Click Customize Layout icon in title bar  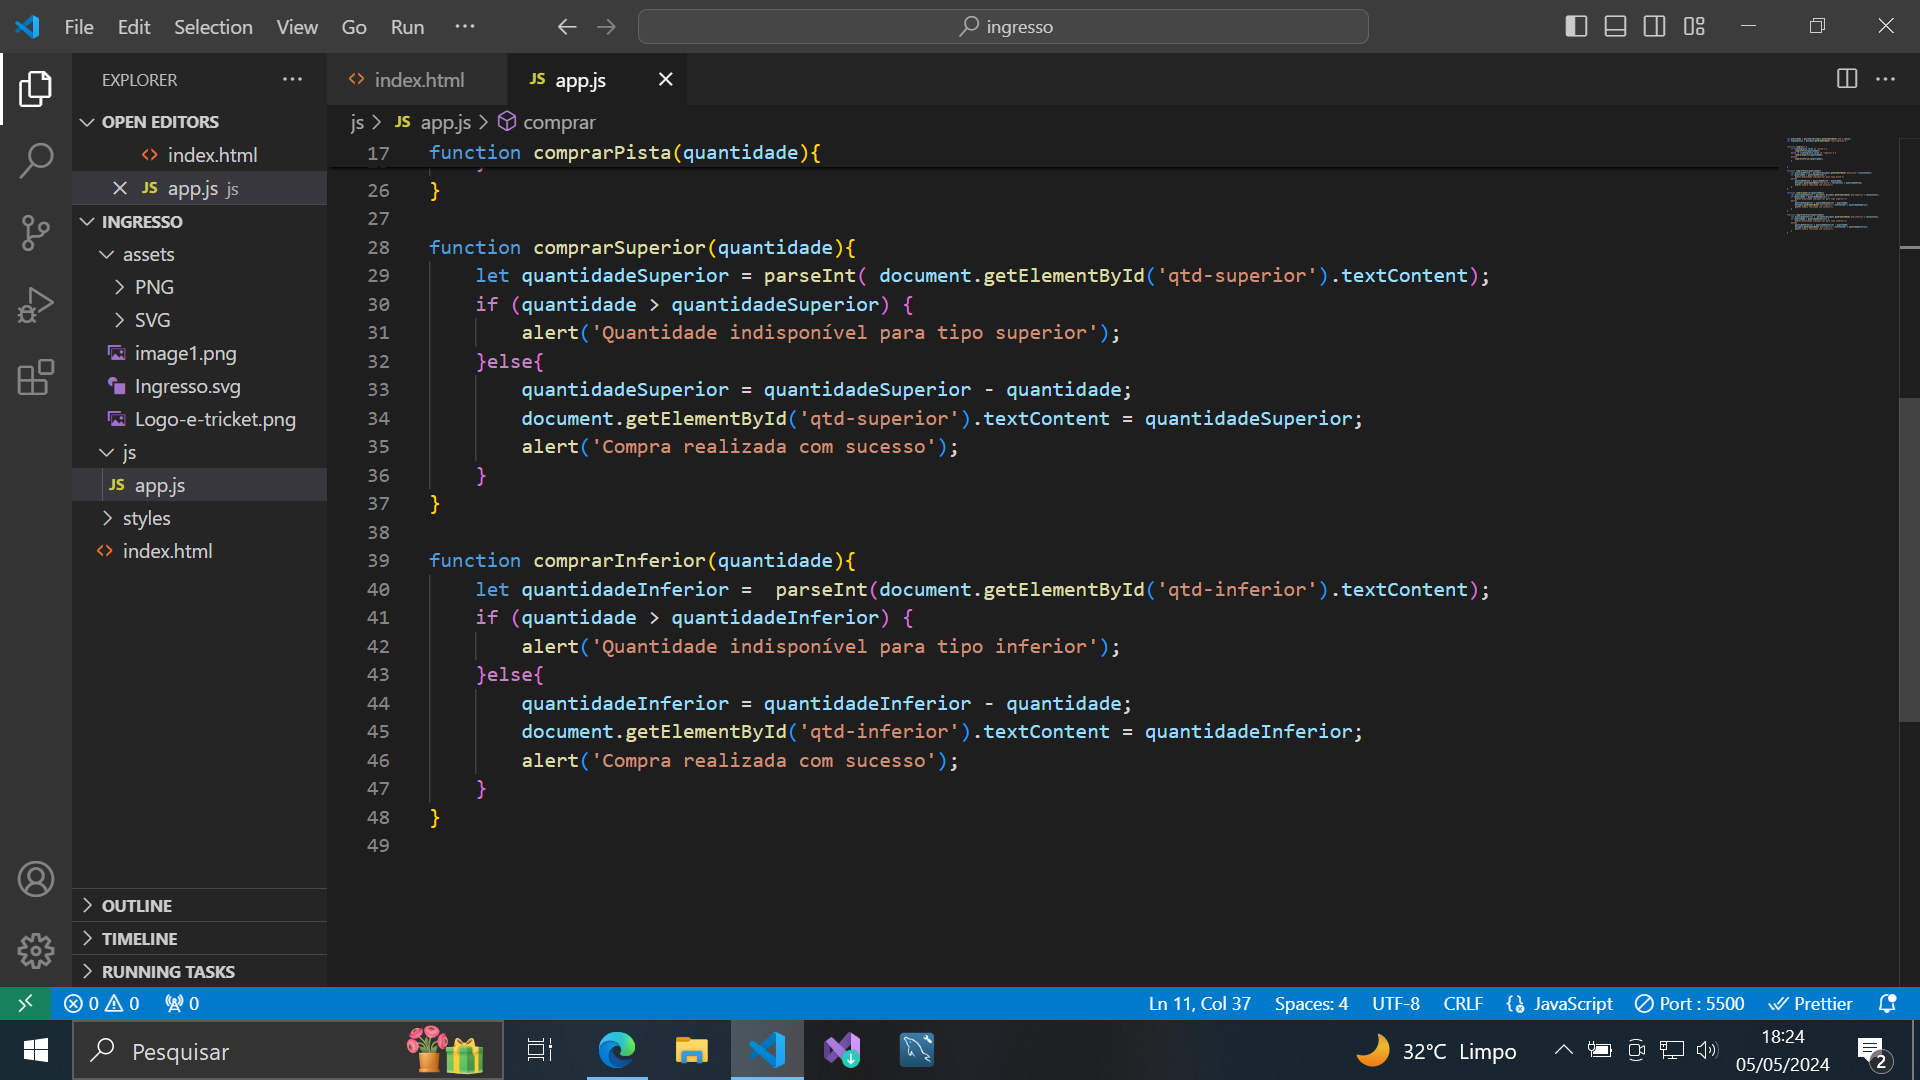[x=1694, y=27]
